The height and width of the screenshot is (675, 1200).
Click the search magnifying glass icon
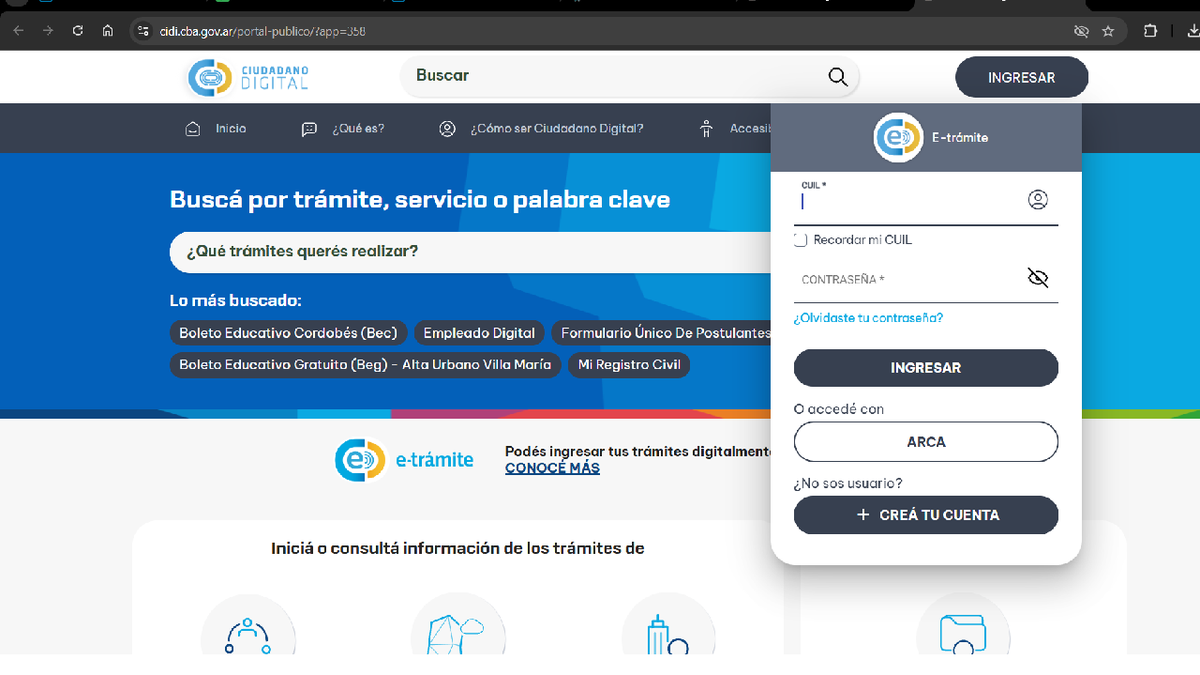[837, 77]
